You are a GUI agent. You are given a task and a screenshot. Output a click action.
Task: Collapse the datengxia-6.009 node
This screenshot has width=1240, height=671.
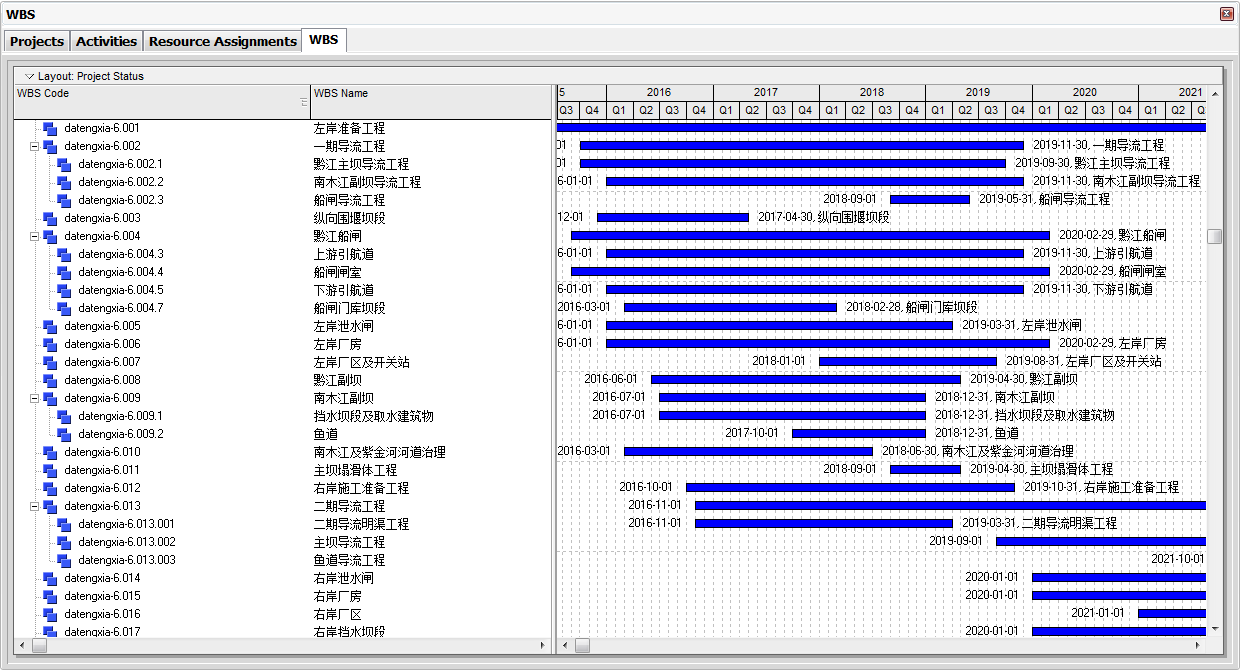[34, 398]
